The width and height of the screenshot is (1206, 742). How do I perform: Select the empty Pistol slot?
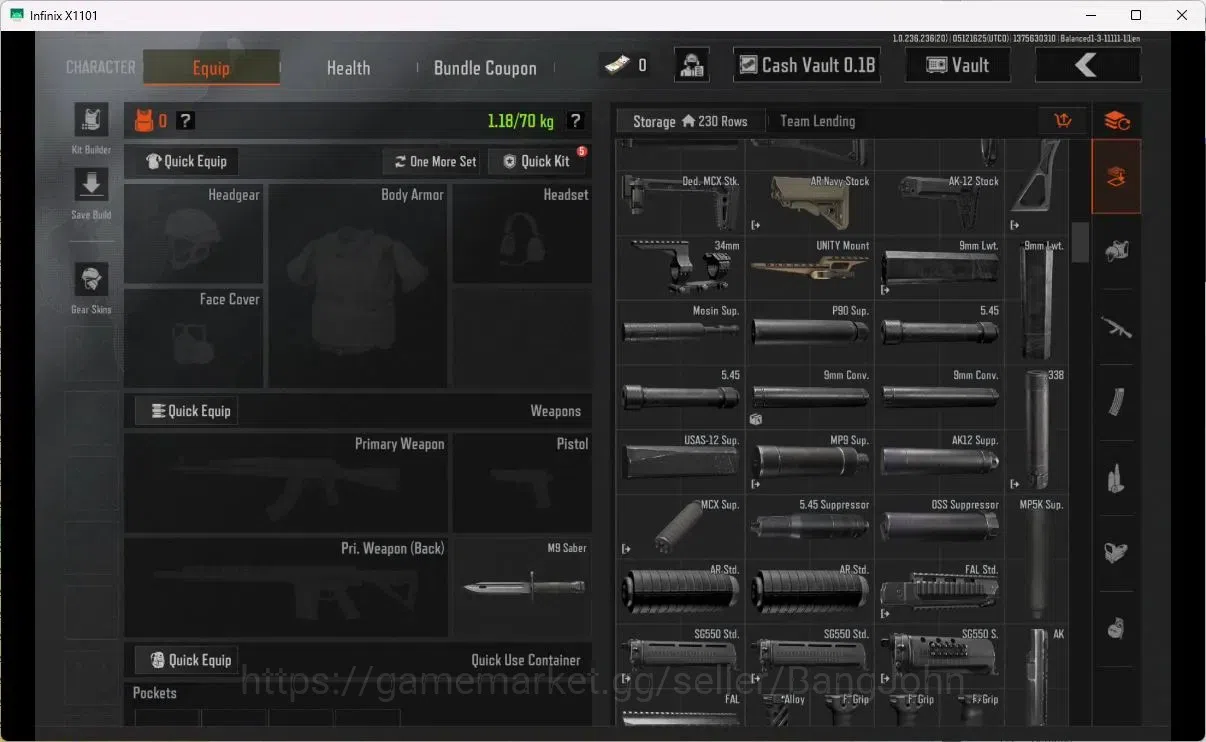point(521,483)
